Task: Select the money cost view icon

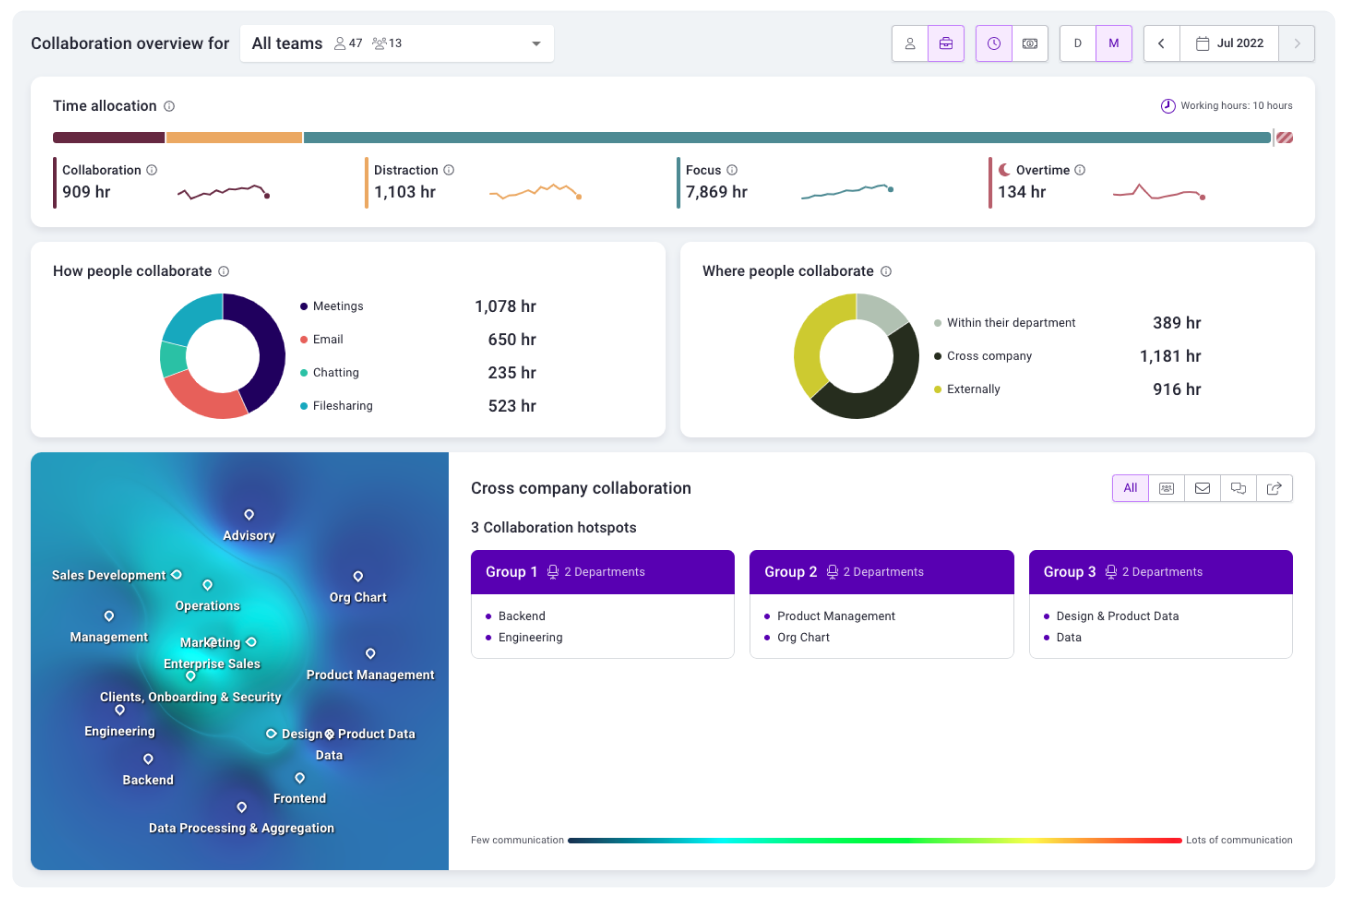Action: pos(1031,43)
